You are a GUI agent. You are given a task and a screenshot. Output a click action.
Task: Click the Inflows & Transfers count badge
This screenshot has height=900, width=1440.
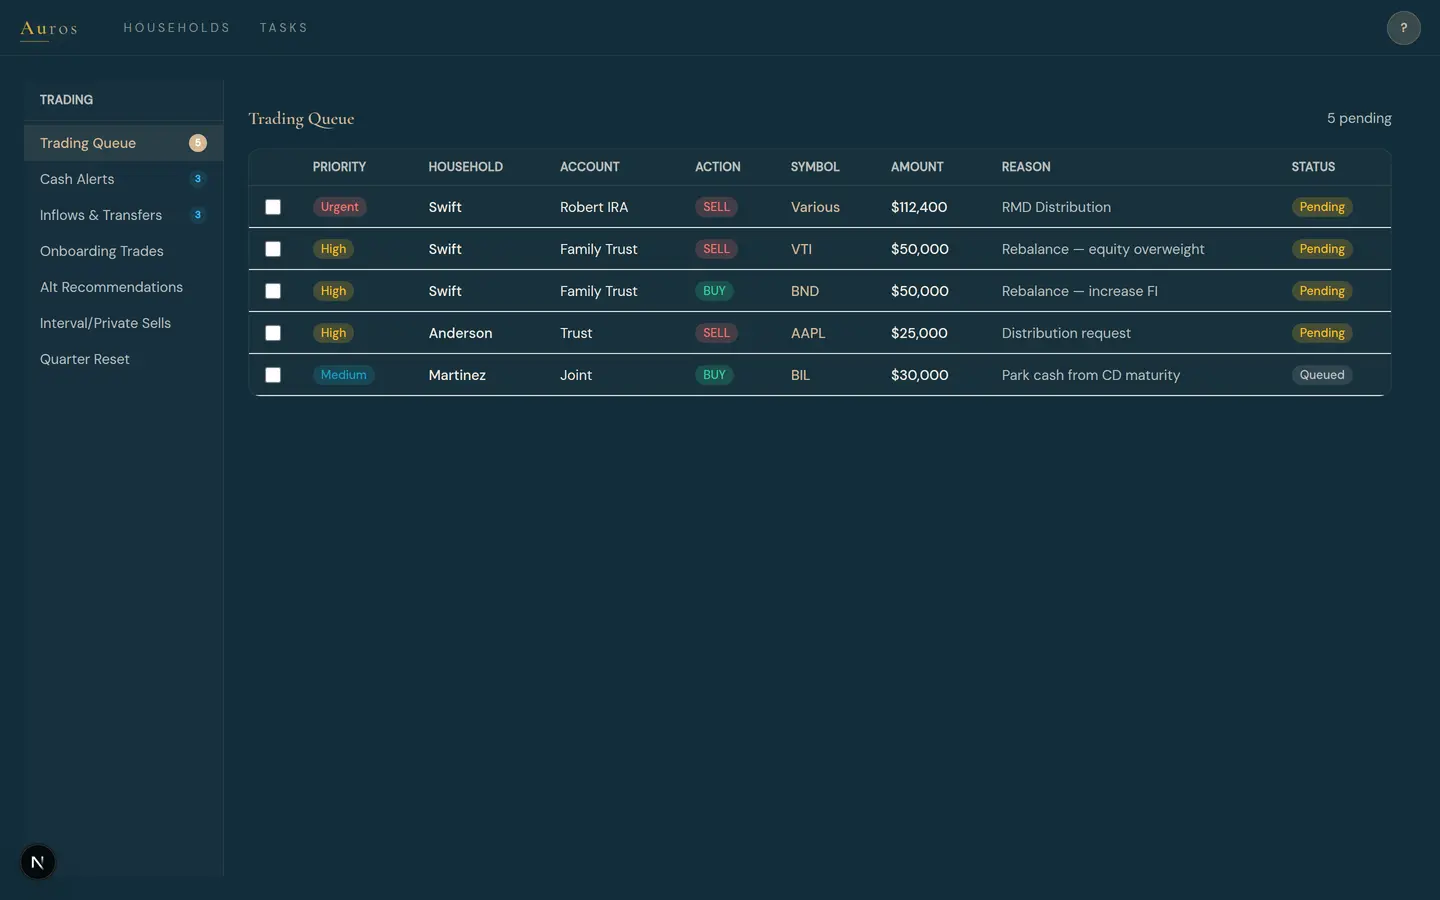click(x=198, y=215)
